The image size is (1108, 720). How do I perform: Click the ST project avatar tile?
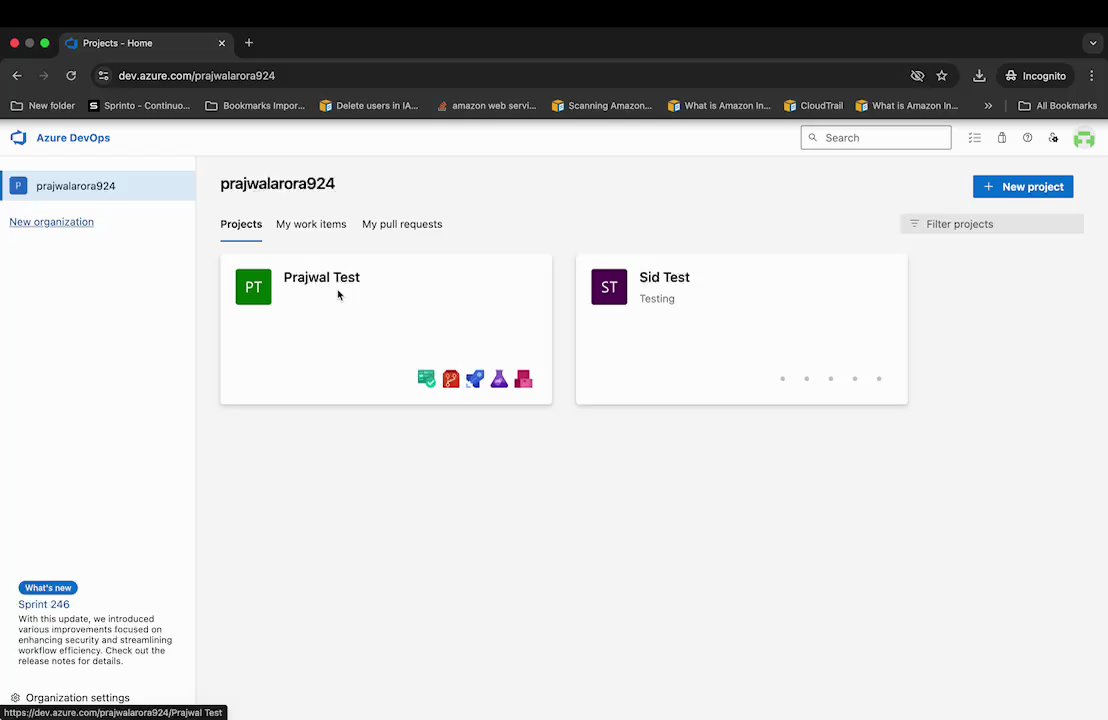click(x=609, y=287)
